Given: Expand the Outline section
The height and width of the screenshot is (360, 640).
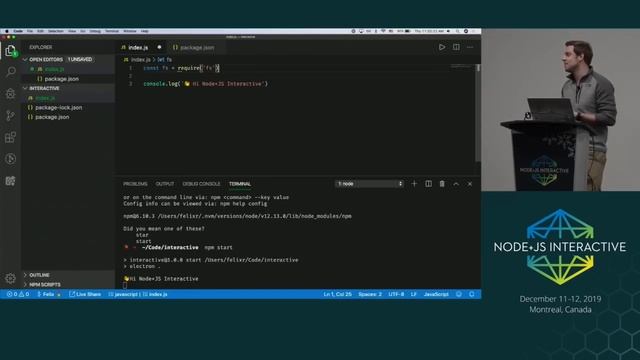Looking at the screenshot, I should point(39,275).
